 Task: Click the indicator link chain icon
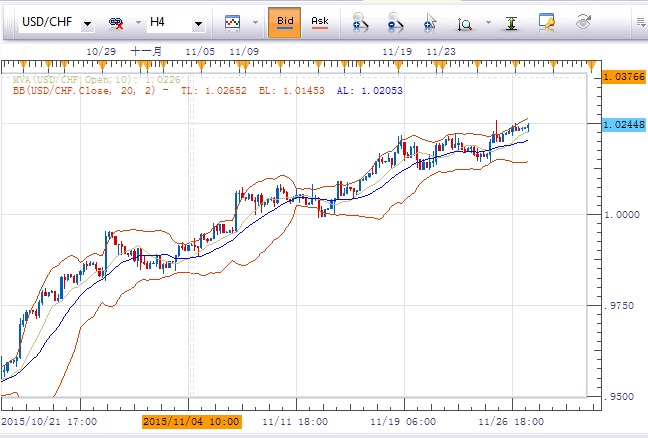tap(118, 21)
